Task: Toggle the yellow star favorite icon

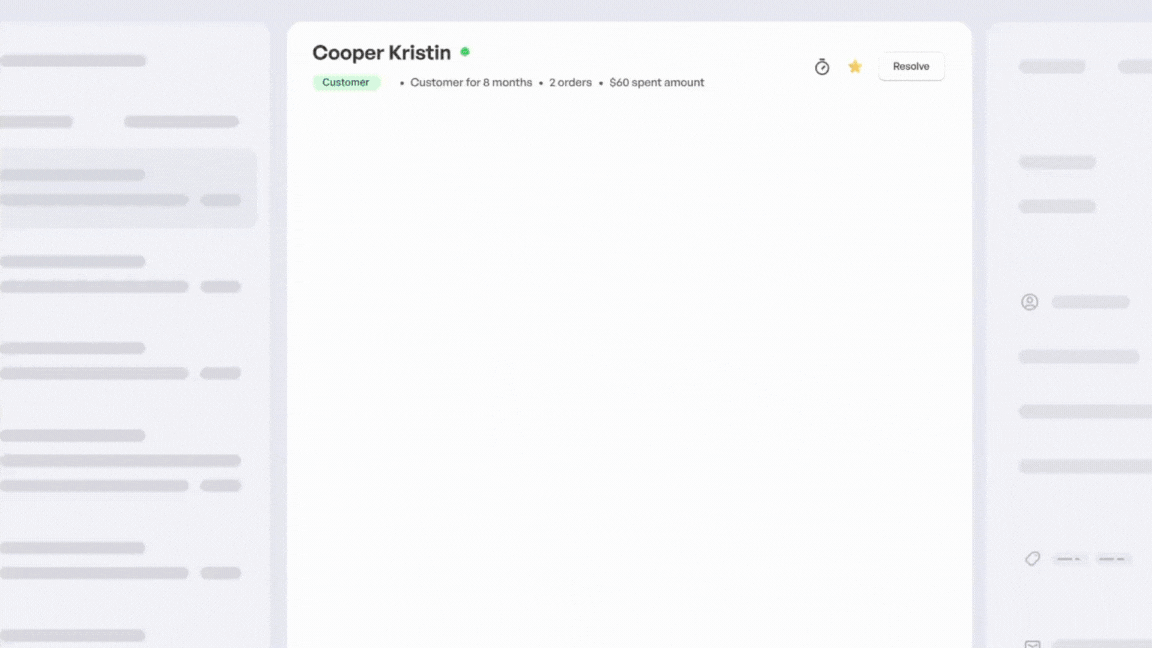Action: click(x=855, y=67)
